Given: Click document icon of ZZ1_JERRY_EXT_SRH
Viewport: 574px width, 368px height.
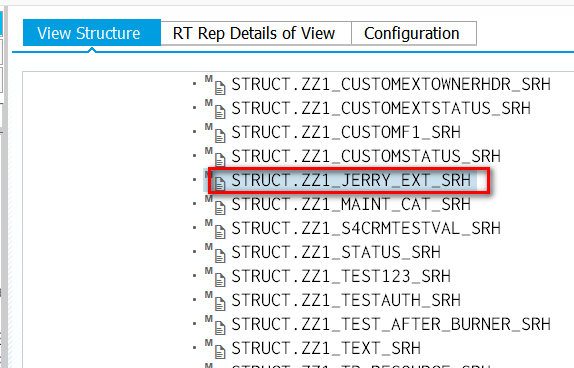Looking at the screenshot, I should (x=220, y=183).
